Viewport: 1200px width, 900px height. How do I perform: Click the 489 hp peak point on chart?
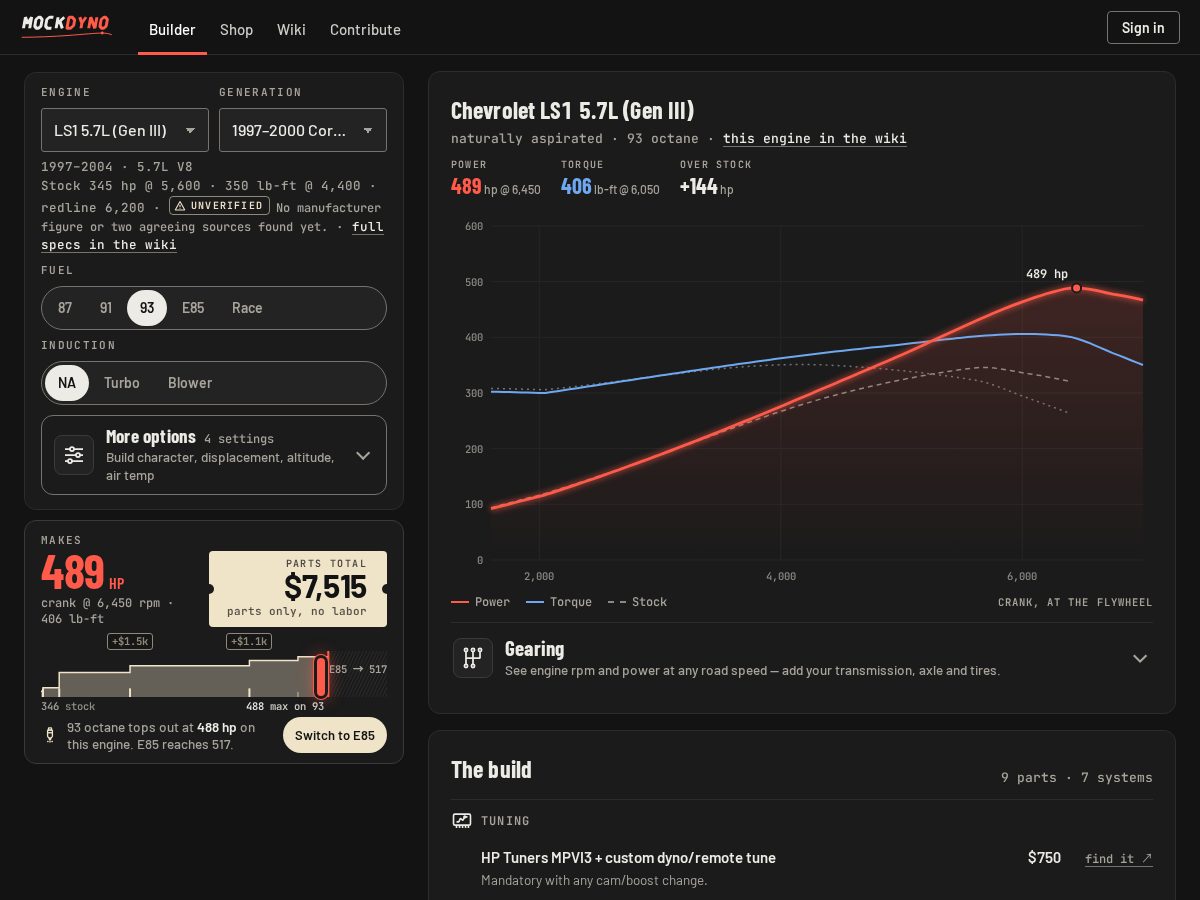(x=1076, y=288)
